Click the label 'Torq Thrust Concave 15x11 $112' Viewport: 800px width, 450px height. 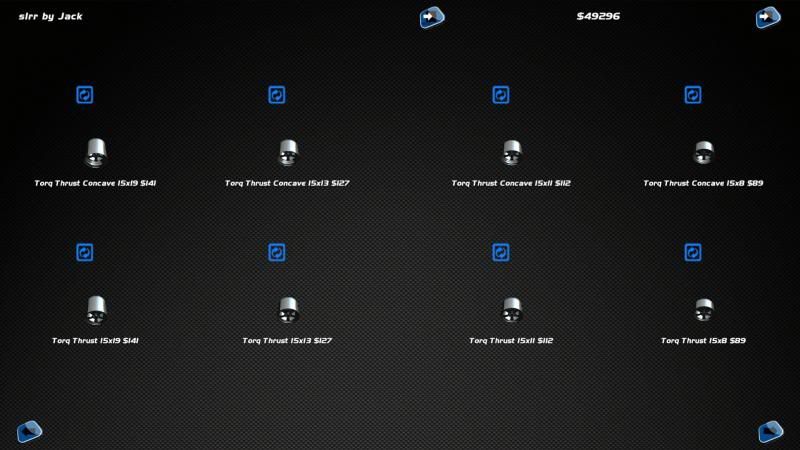click(511, 183)
